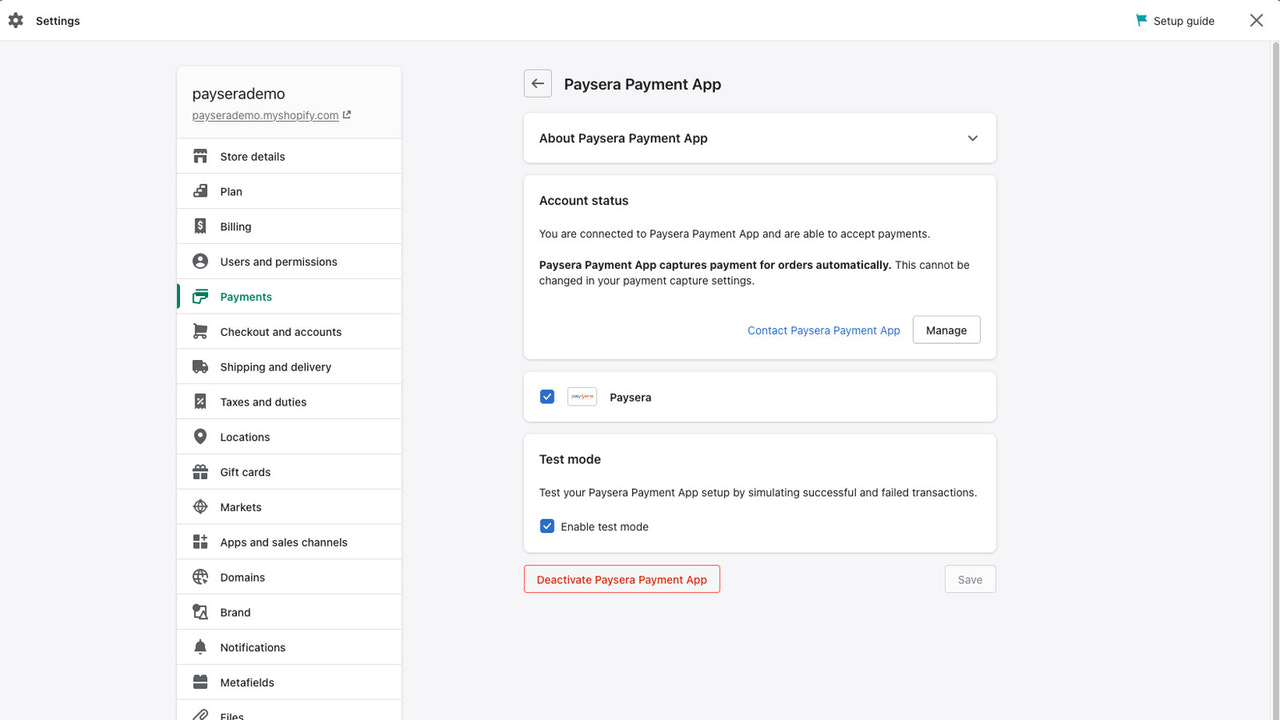Open Apps and sales channels
The height and width of the screenshot is (720, 1280).
[x=289, y=541]
